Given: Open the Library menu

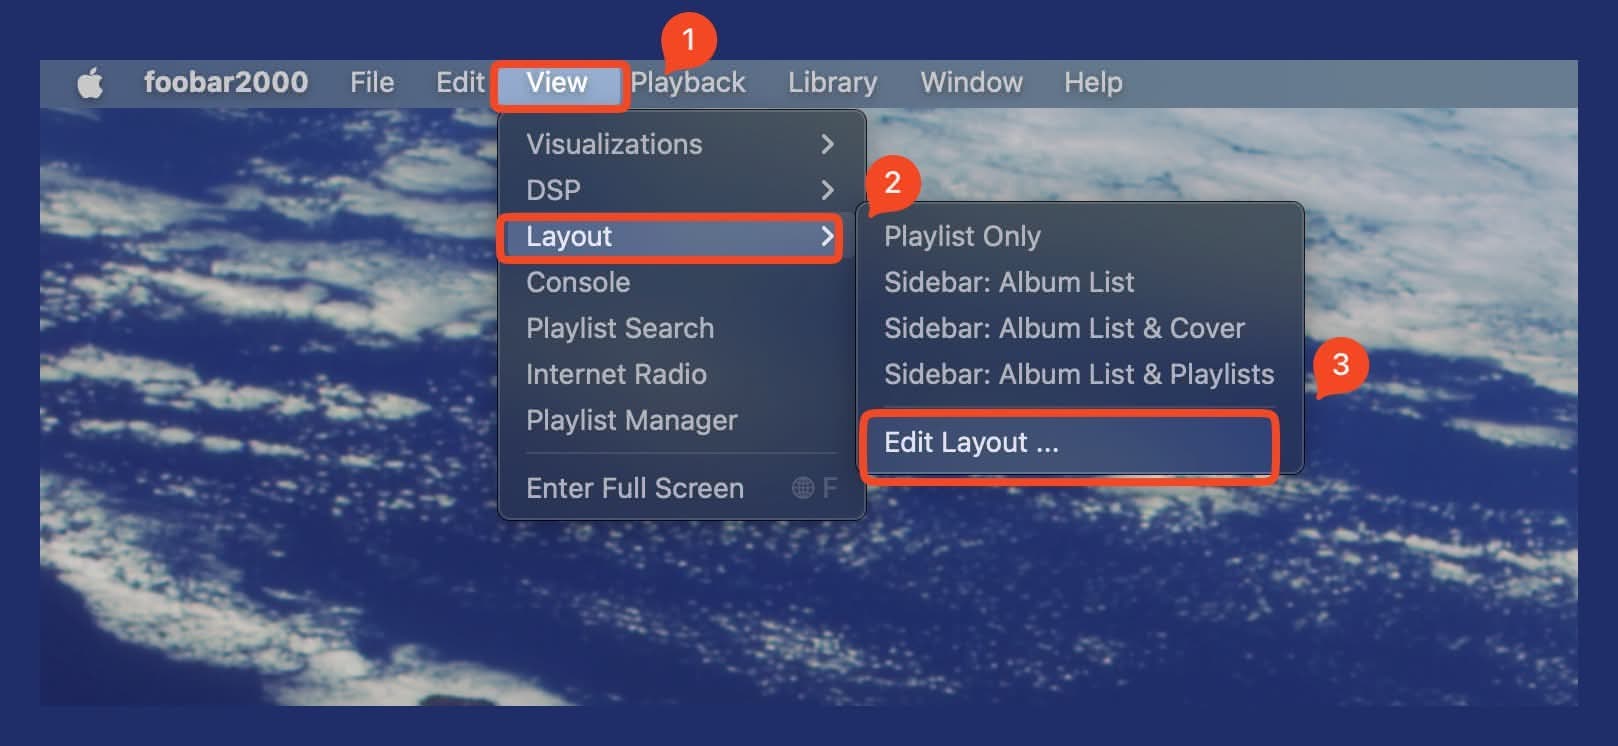Looking at the screenshot, I should coord(832,82).
